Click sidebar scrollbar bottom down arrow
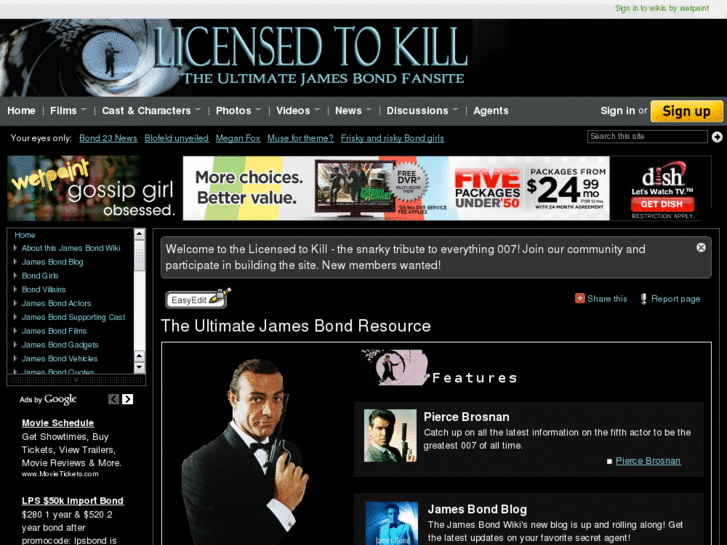727x545 pixels. click(139, 368)
